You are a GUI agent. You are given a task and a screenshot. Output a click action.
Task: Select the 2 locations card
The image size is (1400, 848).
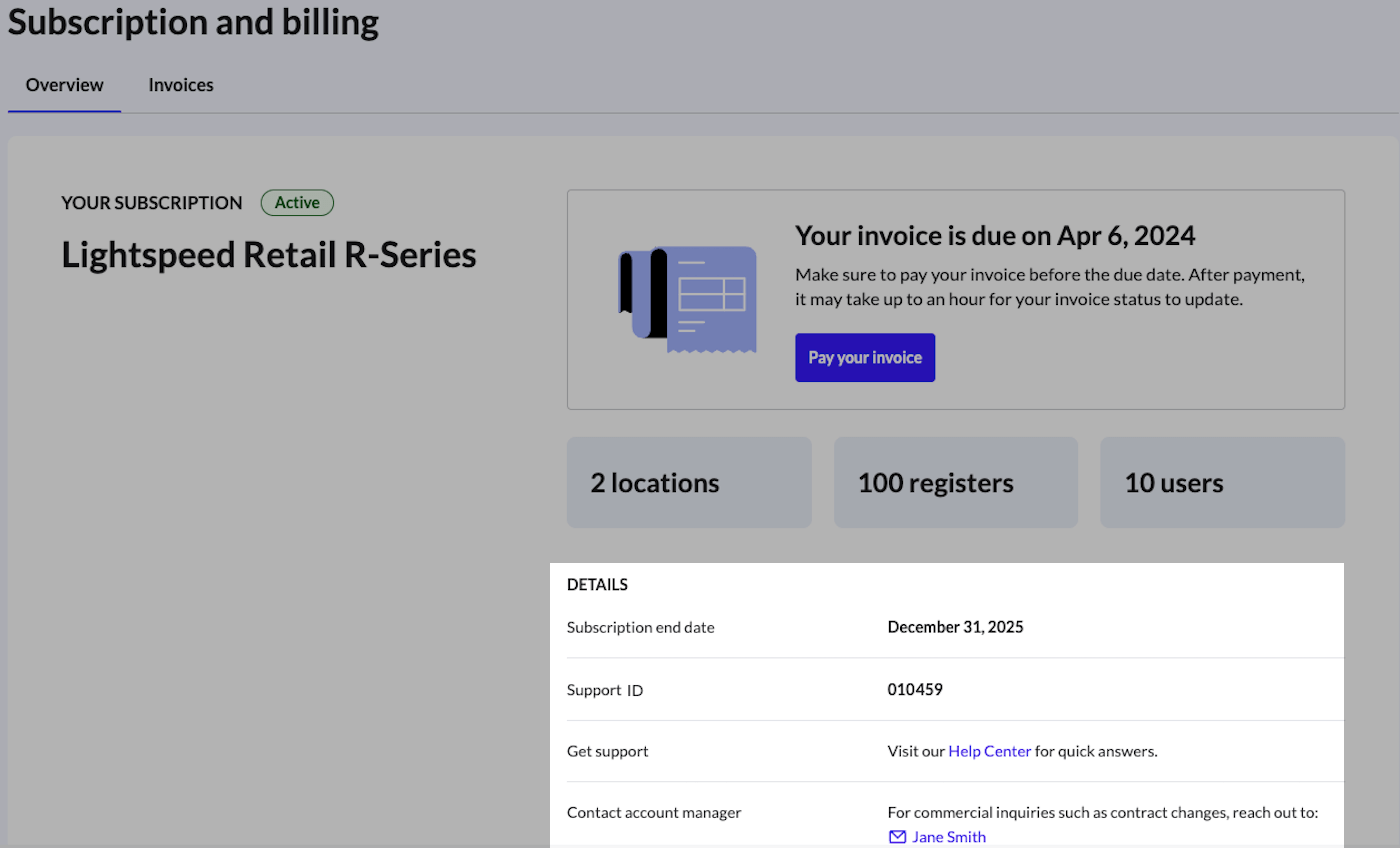(x=689, y=483)
